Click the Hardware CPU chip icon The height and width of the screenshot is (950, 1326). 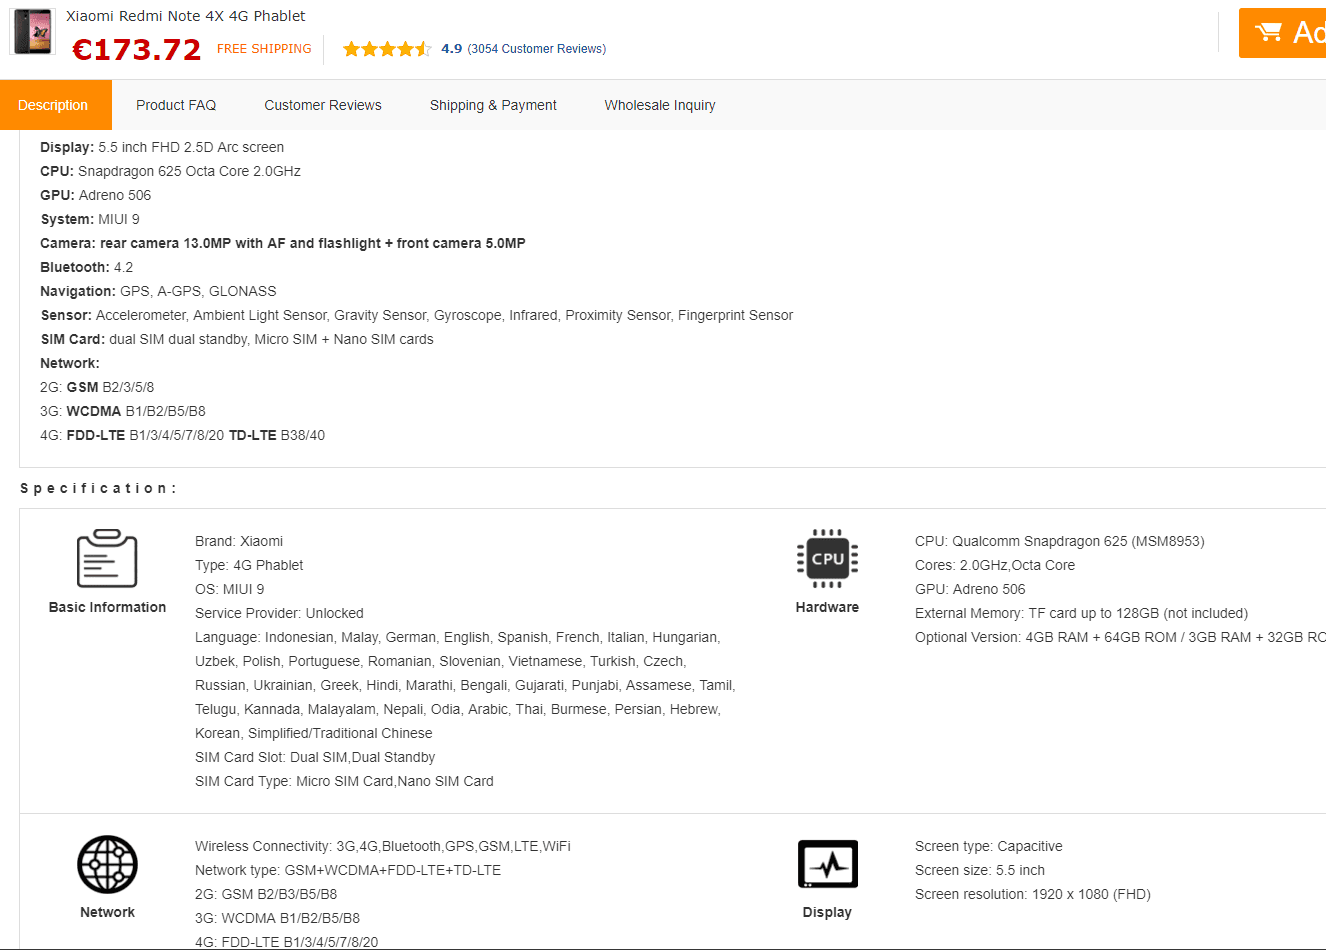coord(827,558)
